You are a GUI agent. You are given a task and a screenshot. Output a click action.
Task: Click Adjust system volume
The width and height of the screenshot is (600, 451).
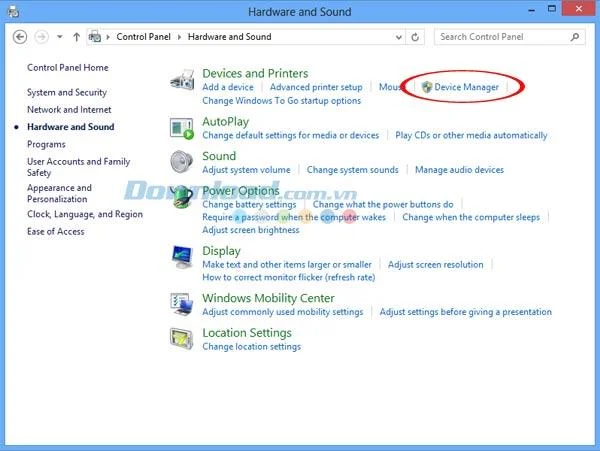pyautogui.click(x=246, y=170)
